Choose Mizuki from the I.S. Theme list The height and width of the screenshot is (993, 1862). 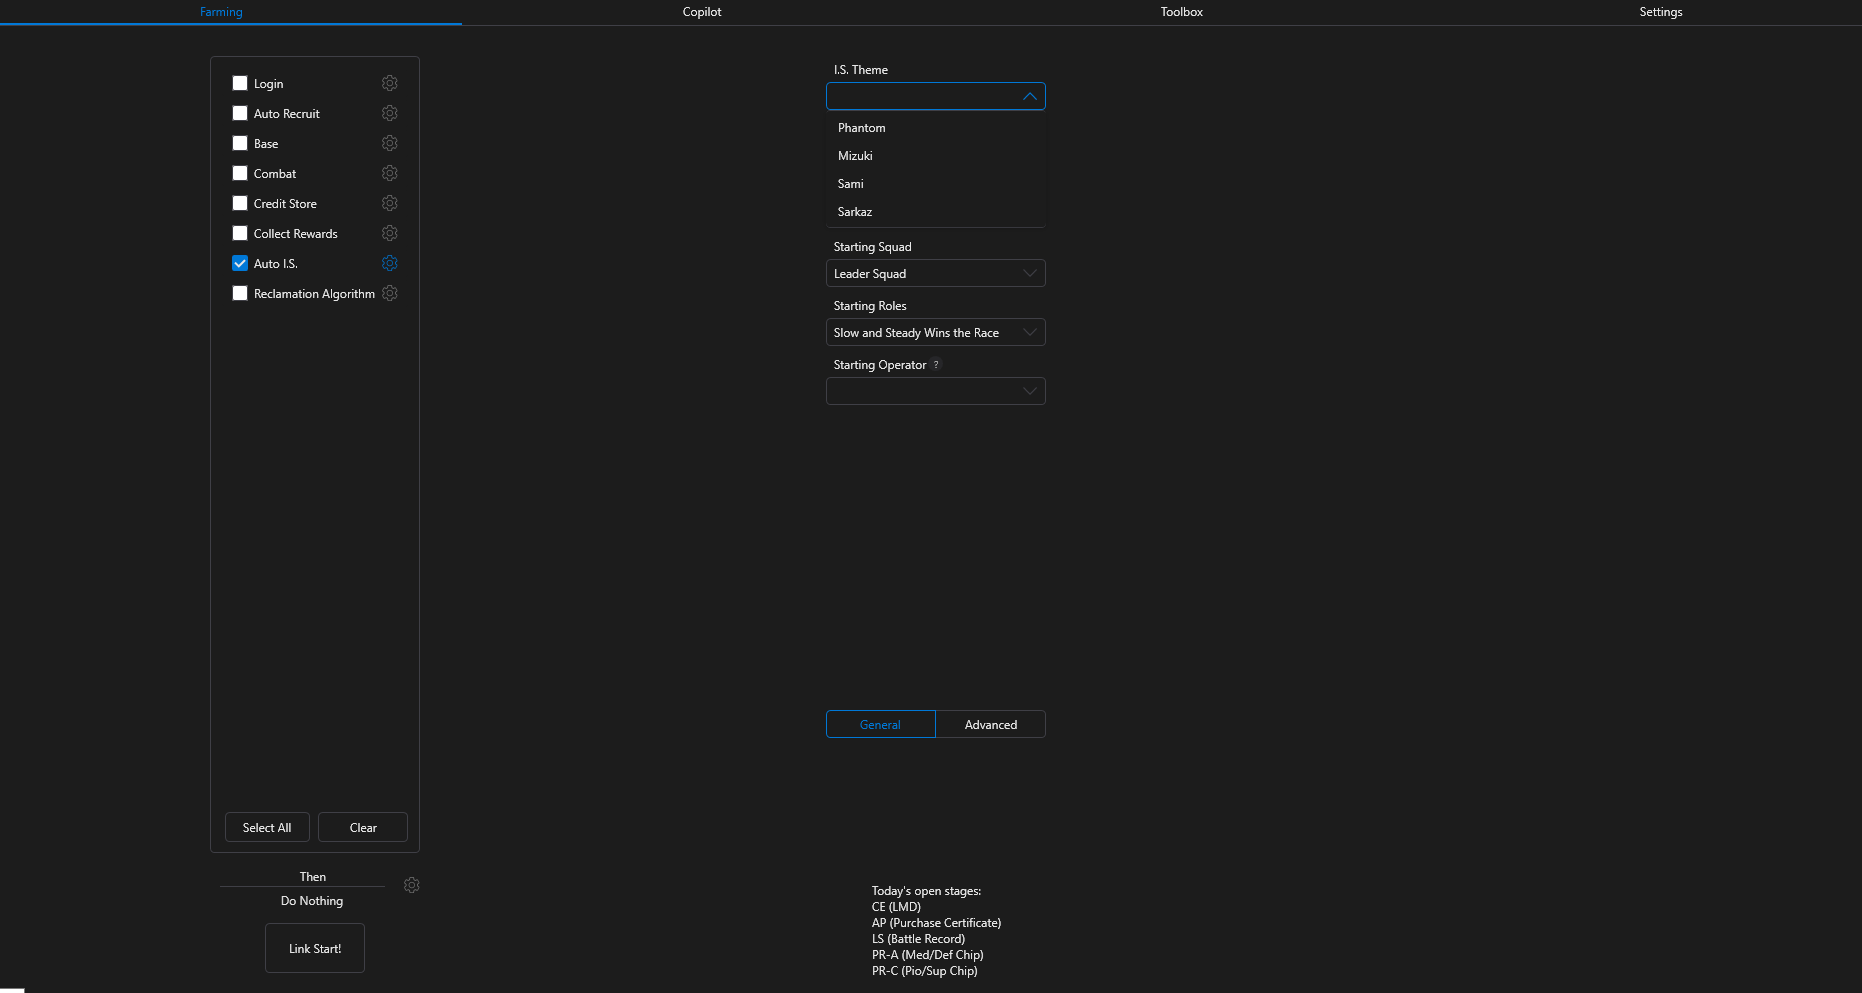click(936, 156)
